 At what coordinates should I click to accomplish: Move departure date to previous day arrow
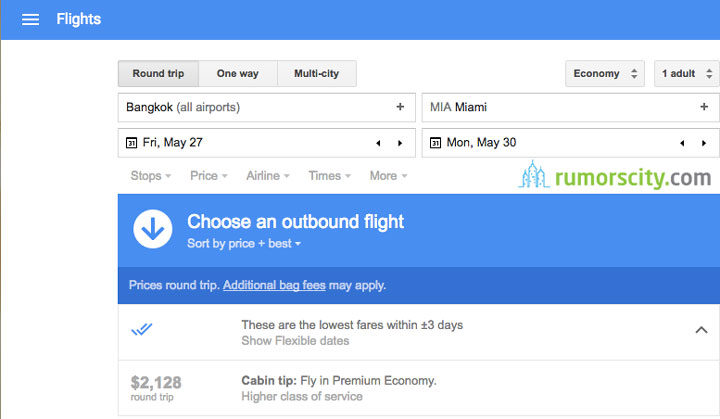click(378, 143)
